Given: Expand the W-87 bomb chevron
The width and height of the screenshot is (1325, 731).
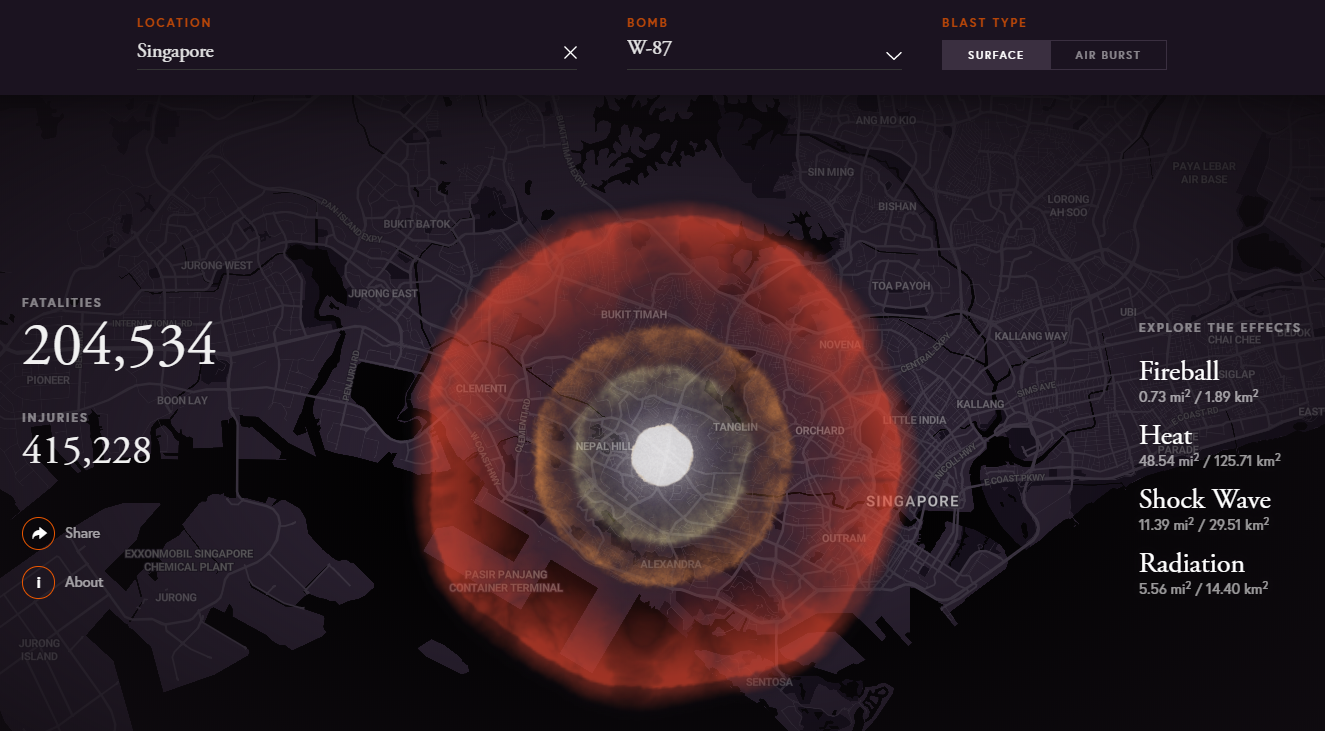Looking at the screenshot, I should point(892,57).
